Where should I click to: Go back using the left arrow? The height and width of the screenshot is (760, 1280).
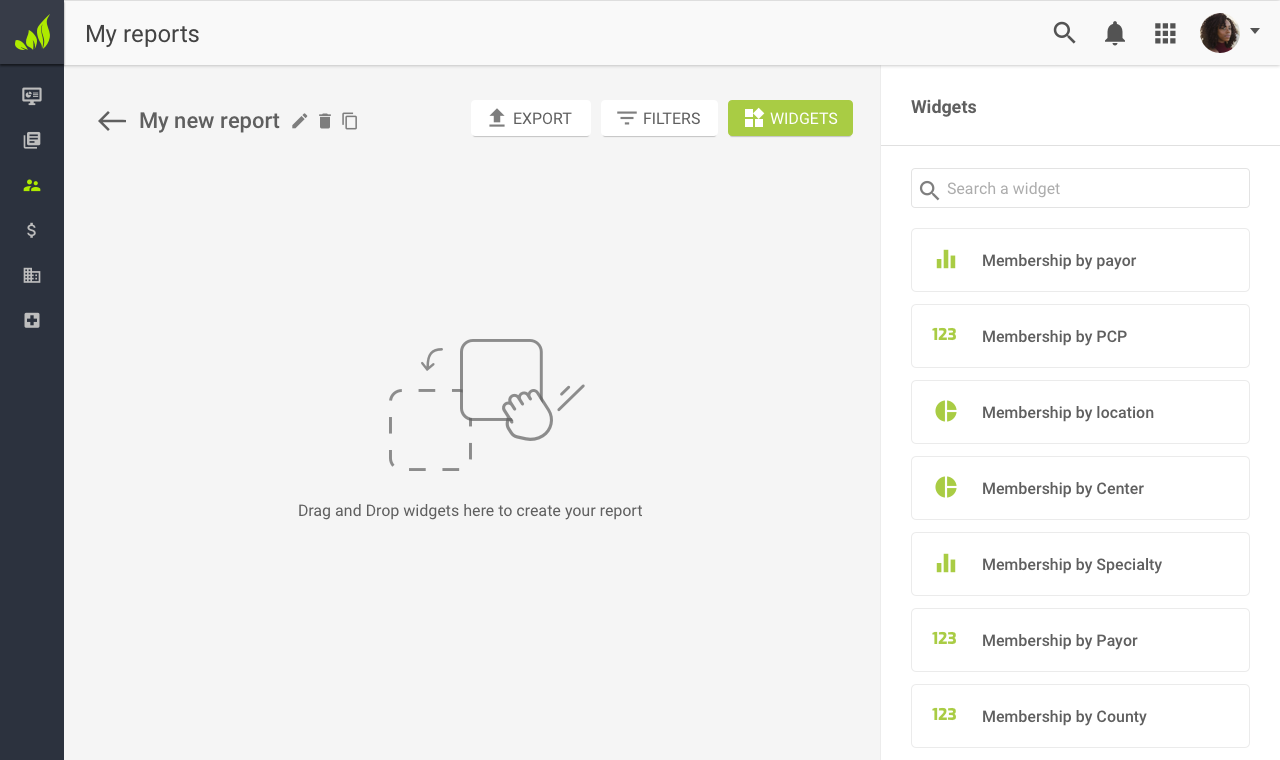pos(112,121)
